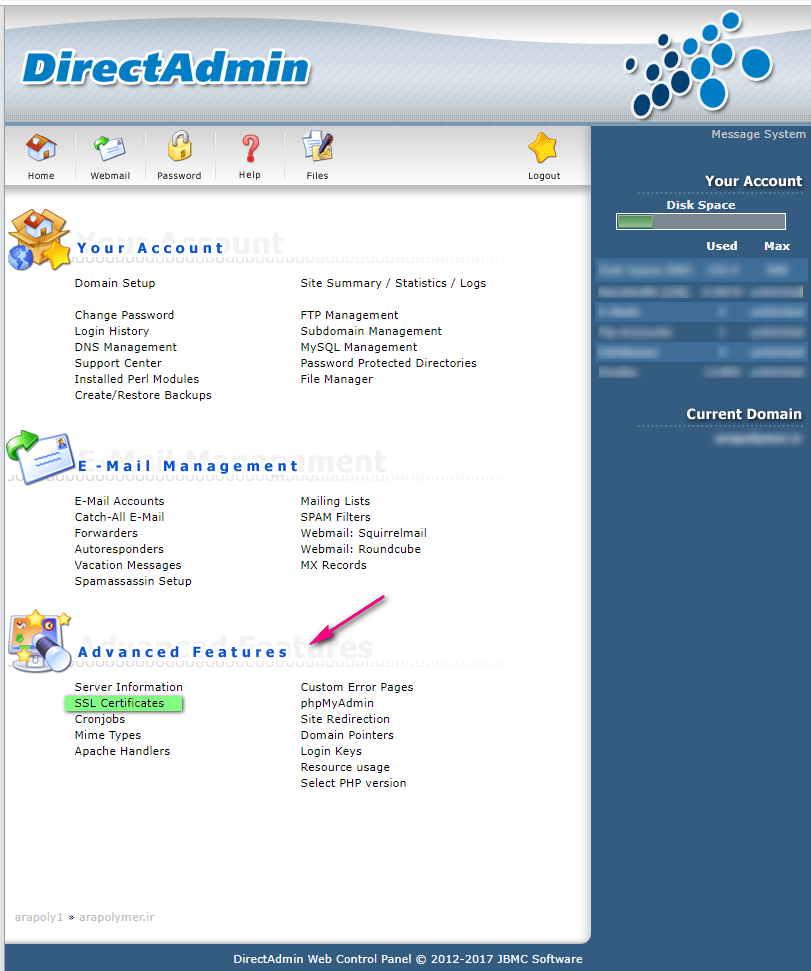
Task: Open Cronjobs link
Action: [x=100, y=720]
